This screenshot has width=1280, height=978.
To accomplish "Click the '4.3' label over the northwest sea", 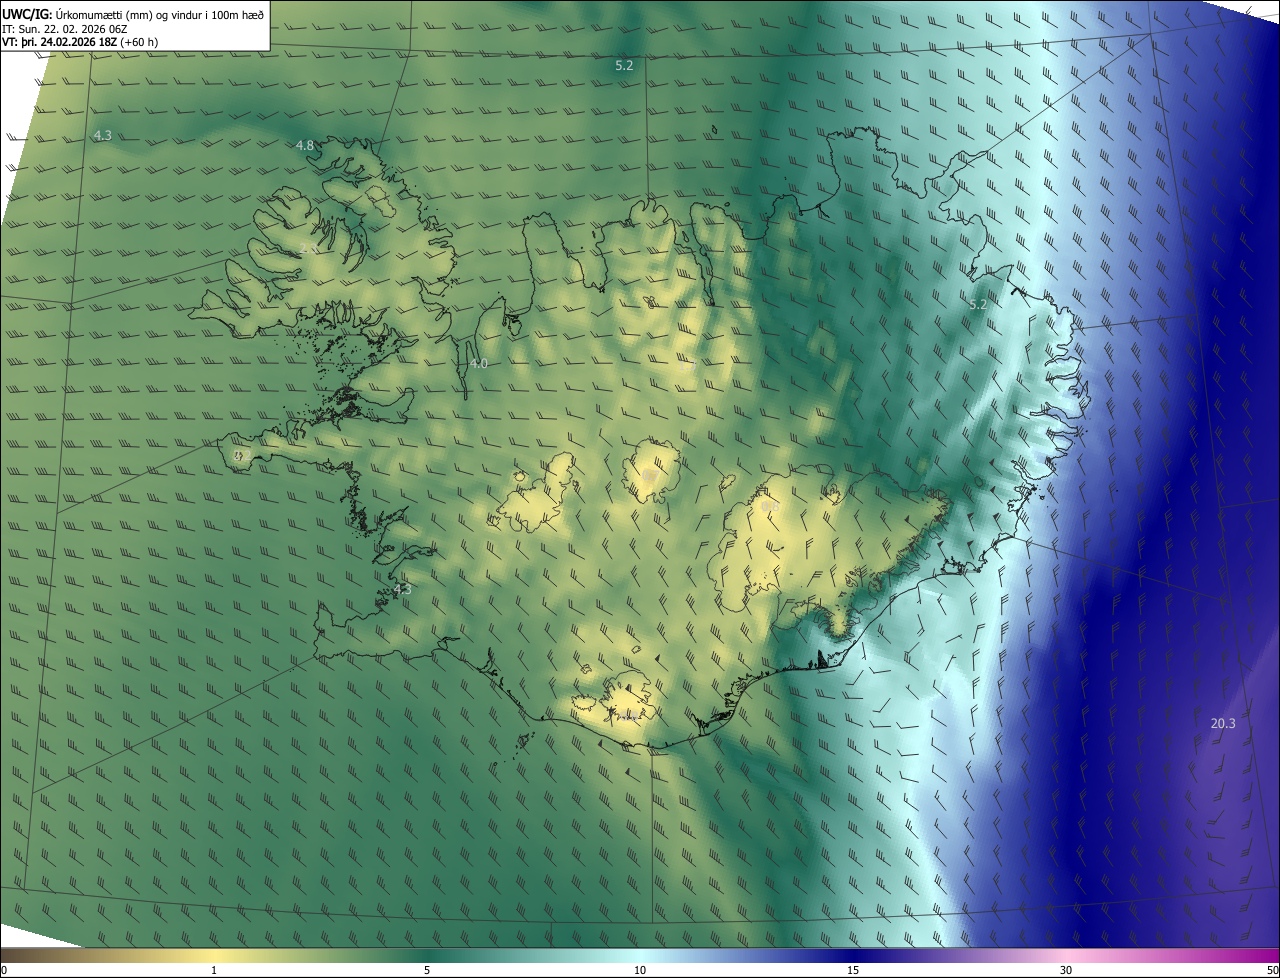I will (x=102, y=135).
